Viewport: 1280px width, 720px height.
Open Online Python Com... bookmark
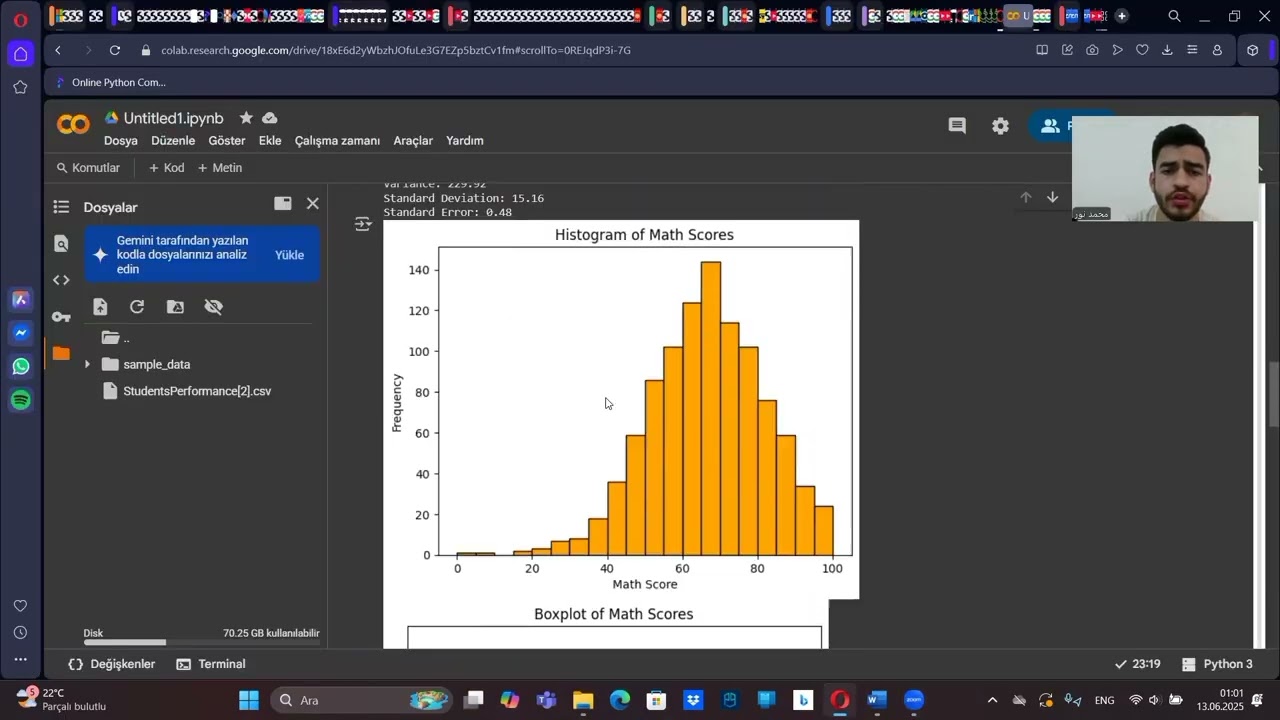pyautogui.click(x=110, y=82)
